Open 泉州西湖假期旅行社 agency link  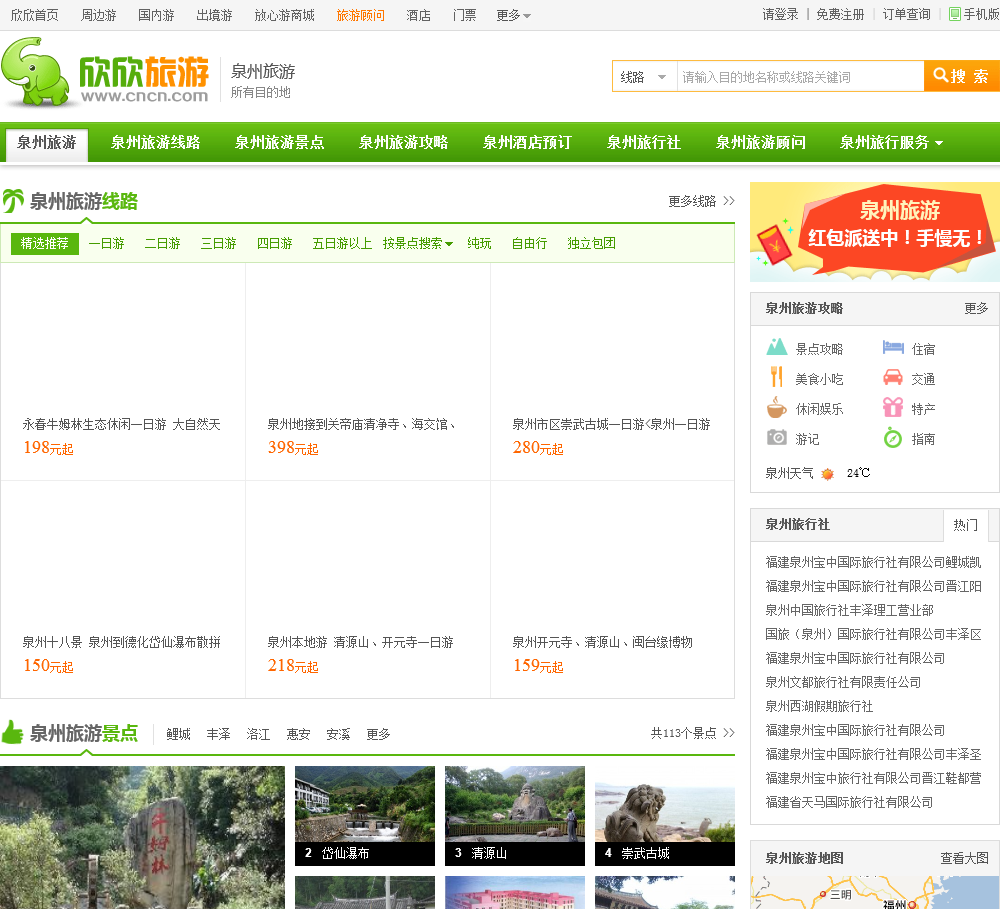click(x=819, y=706)
